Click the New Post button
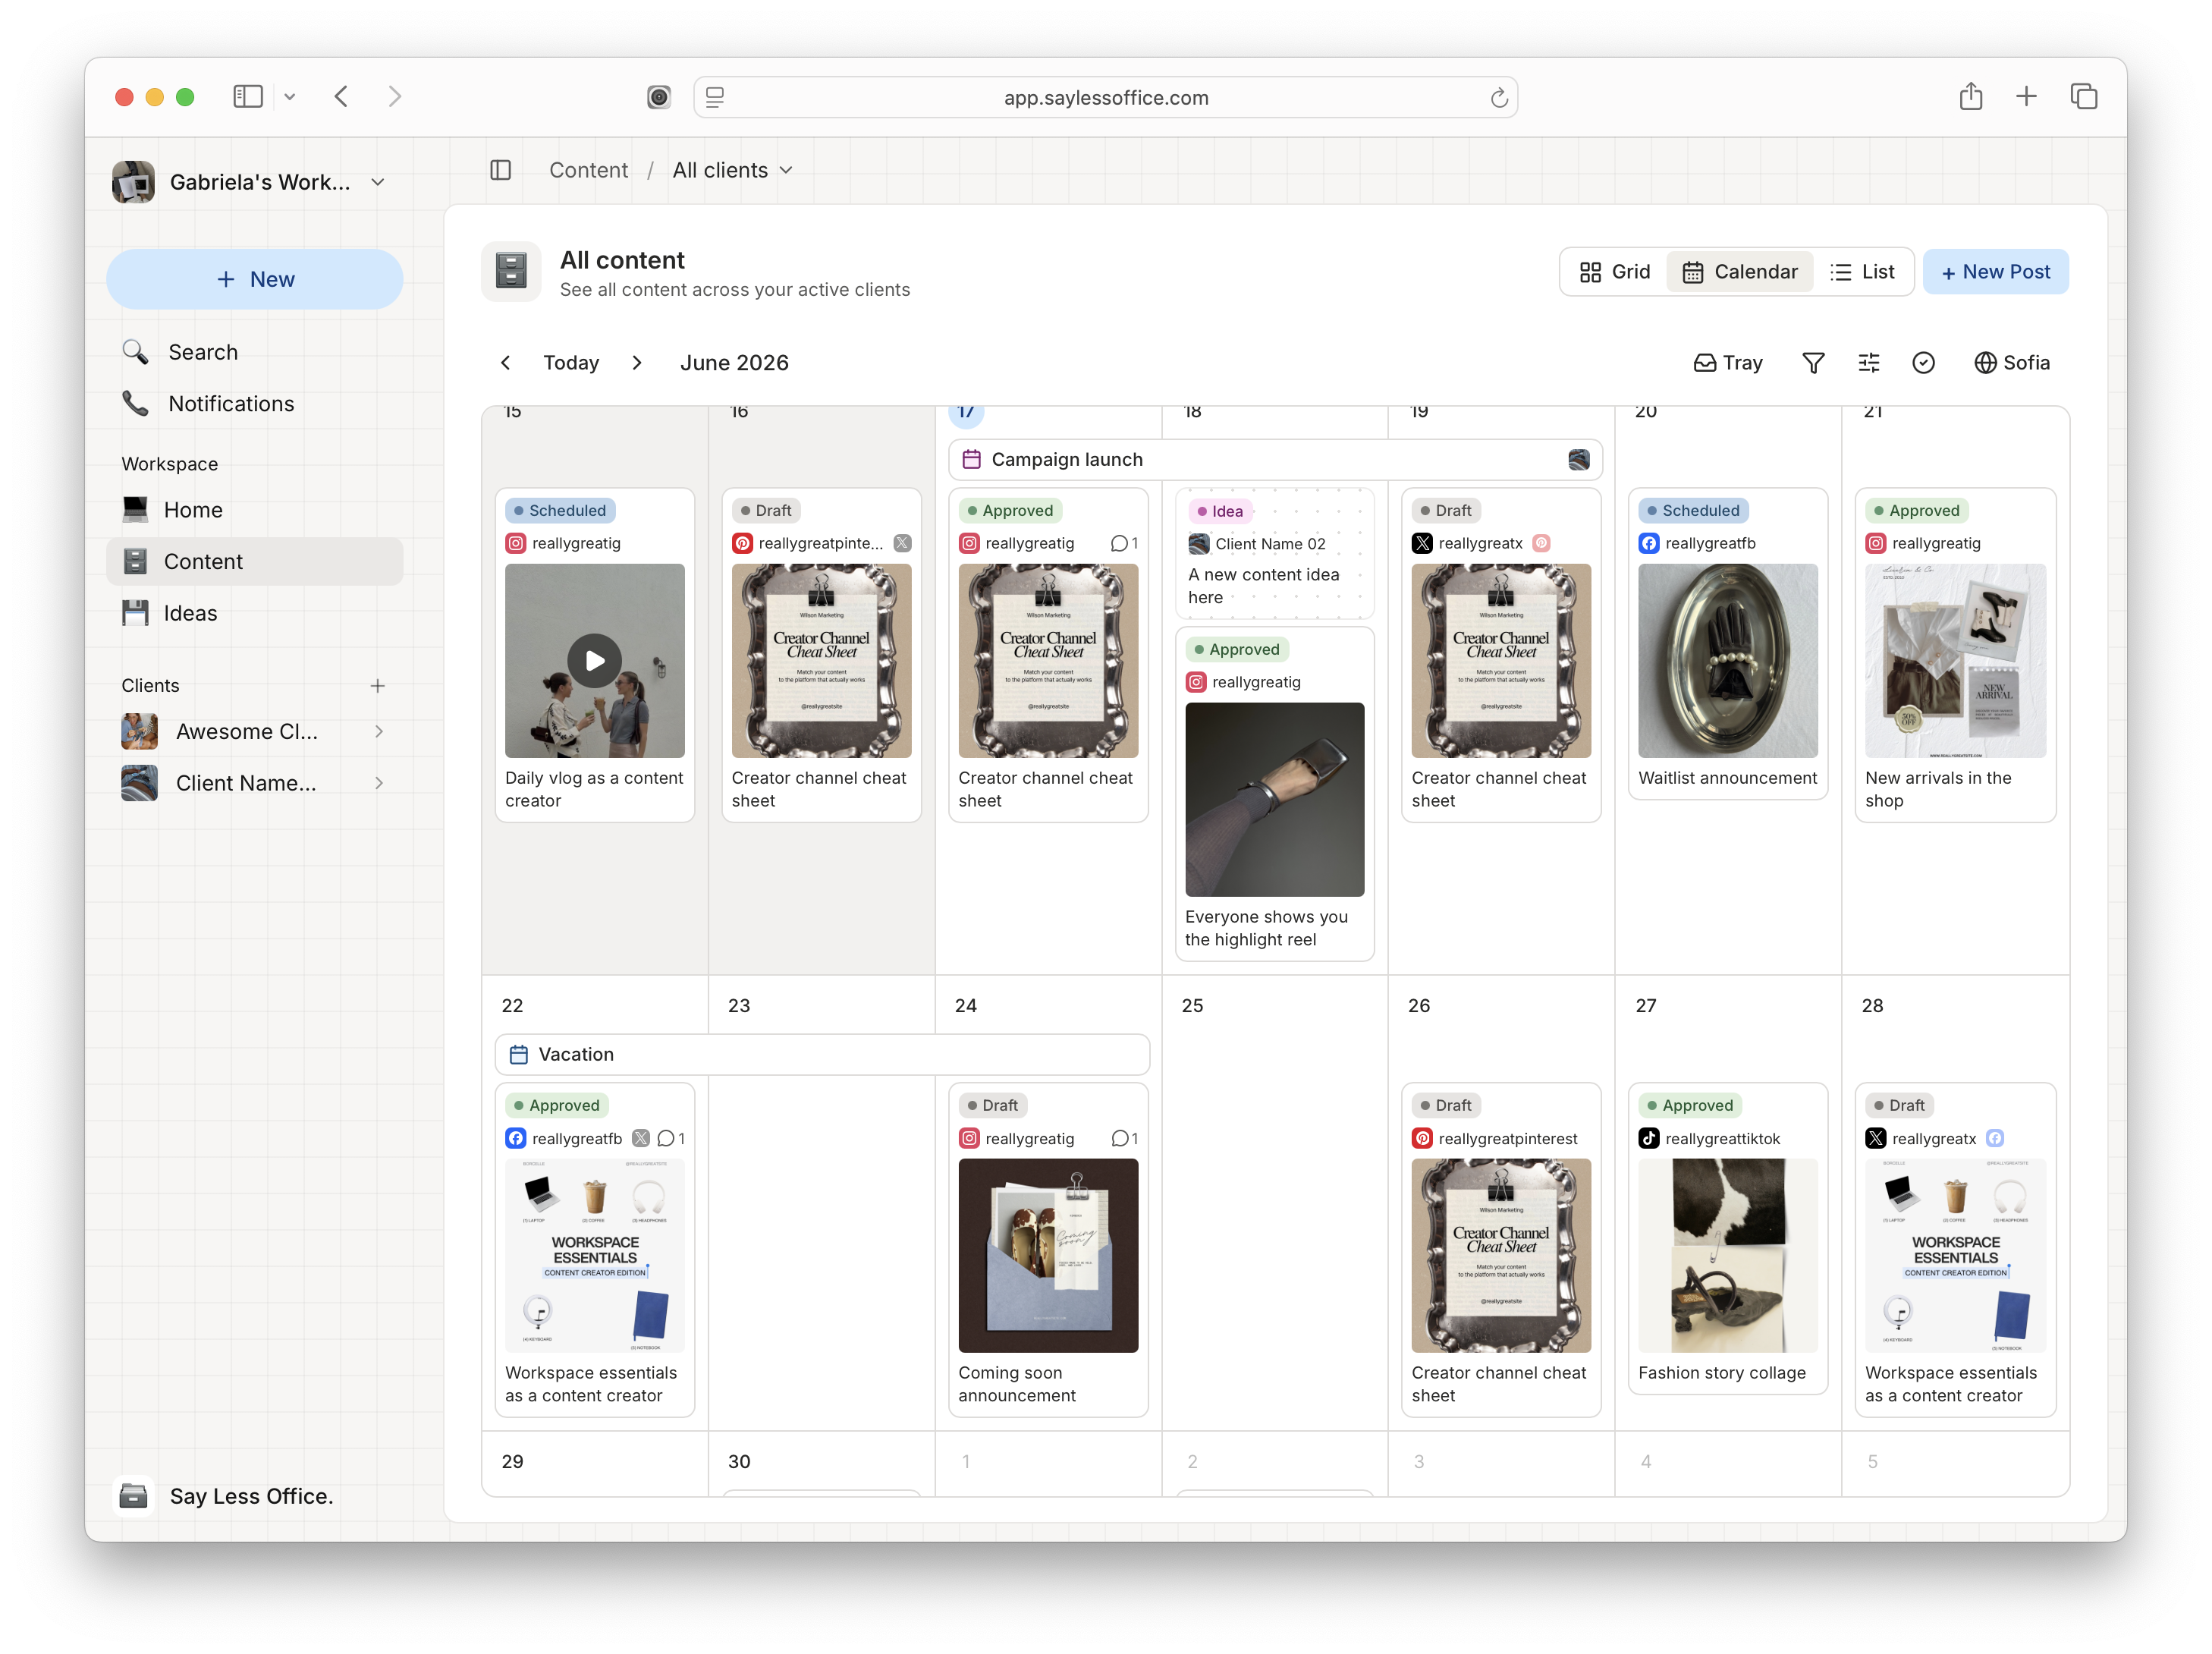Viewport: 2212px width, 1654px height. 1995,272
